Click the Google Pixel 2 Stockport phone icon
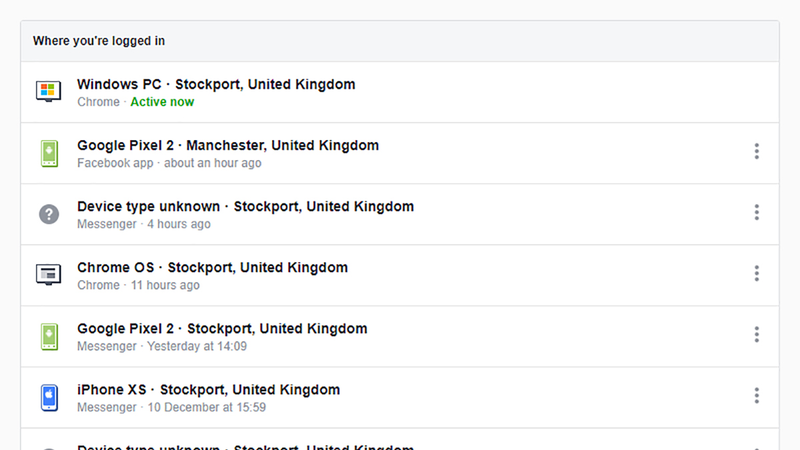This screenshot has height=450, width=800. click(49, 337)
